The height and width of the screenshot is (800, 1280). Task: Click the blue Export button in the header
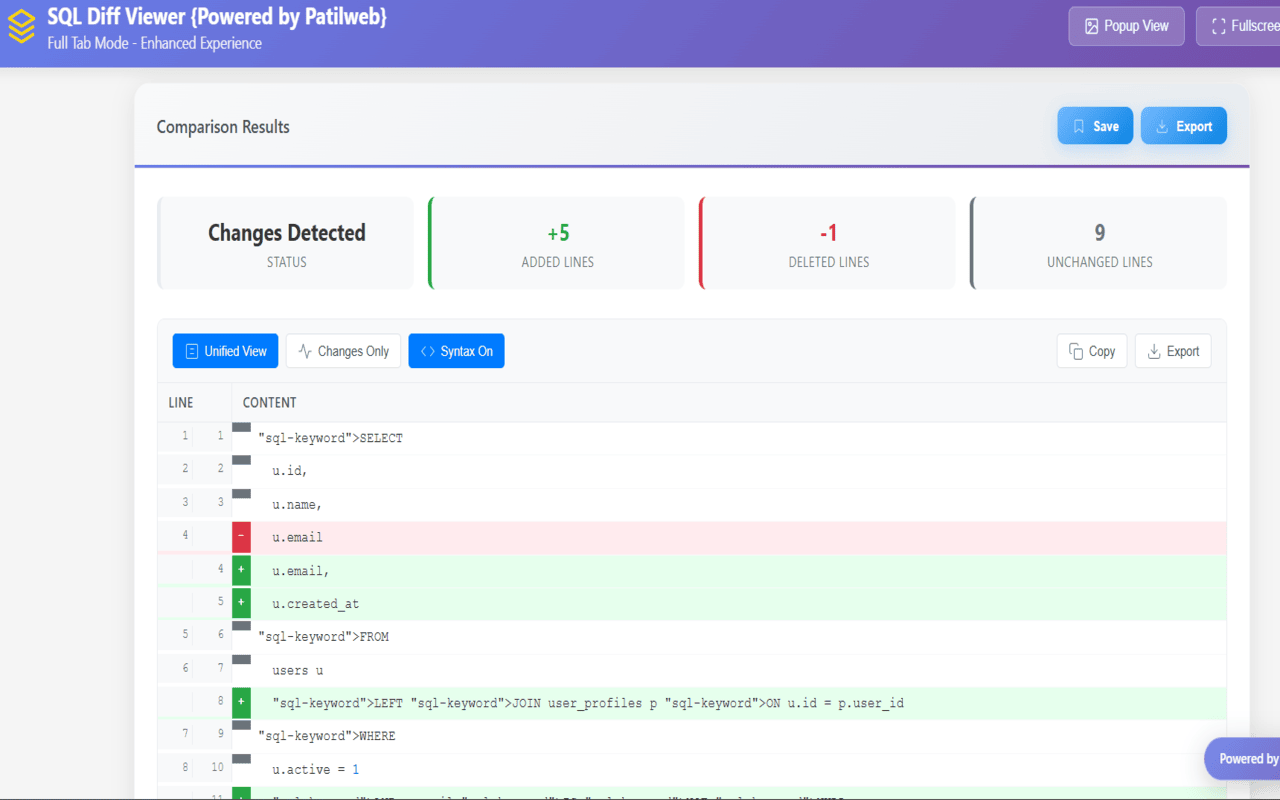click(1184, 126)
